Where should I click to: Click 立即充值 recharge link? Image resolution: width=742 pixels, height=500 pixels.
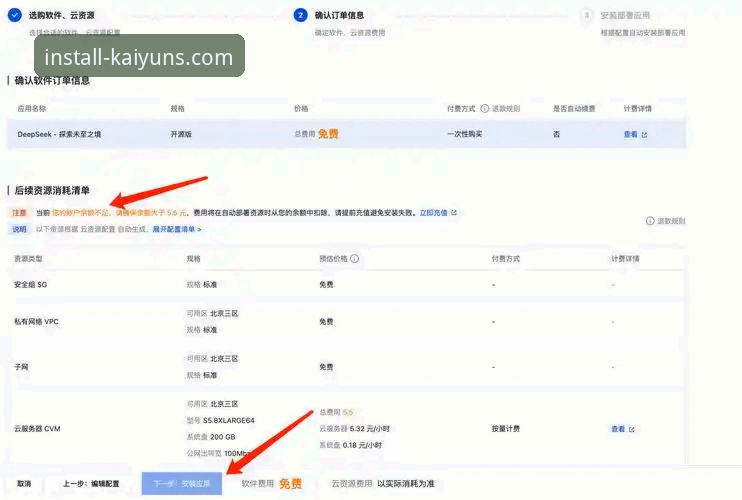(433, 213)
